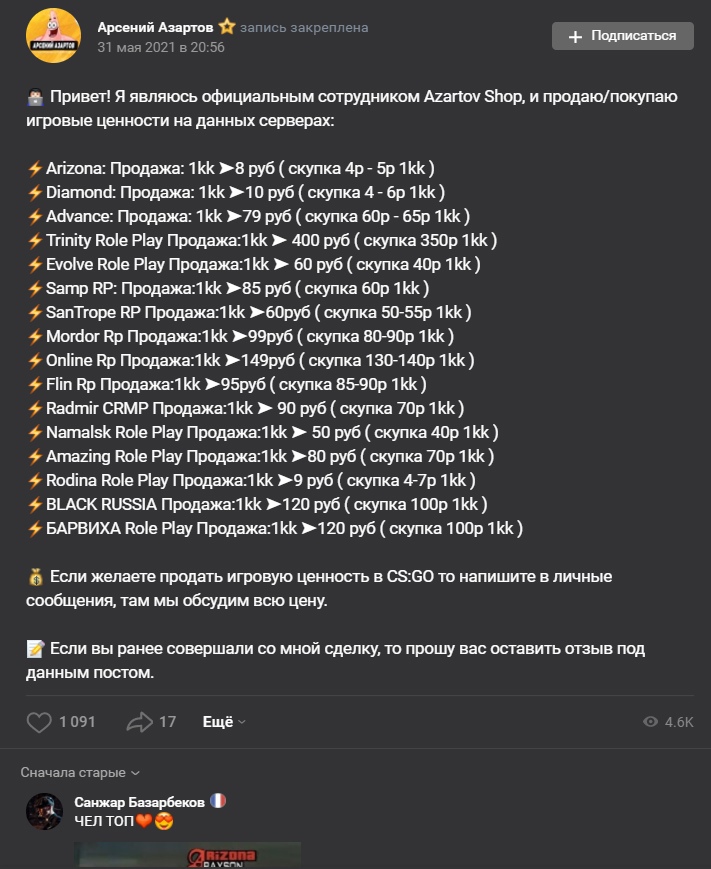
Task: Open the Arizona image attached to the comment
Action: tap(187, 855)
